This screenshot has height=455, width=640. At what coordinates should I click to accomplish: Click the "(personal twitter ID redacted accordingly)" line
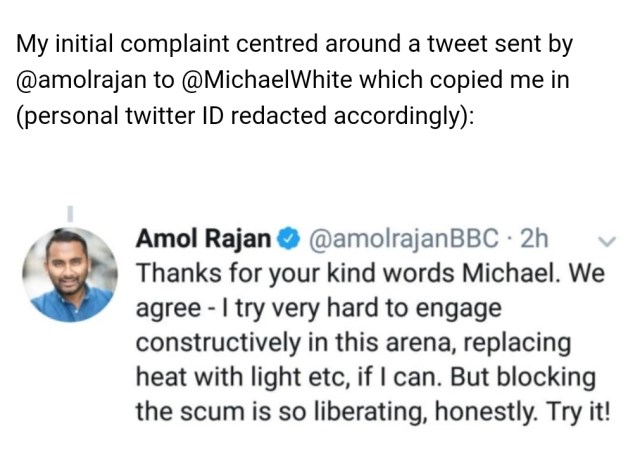[245, 115]
